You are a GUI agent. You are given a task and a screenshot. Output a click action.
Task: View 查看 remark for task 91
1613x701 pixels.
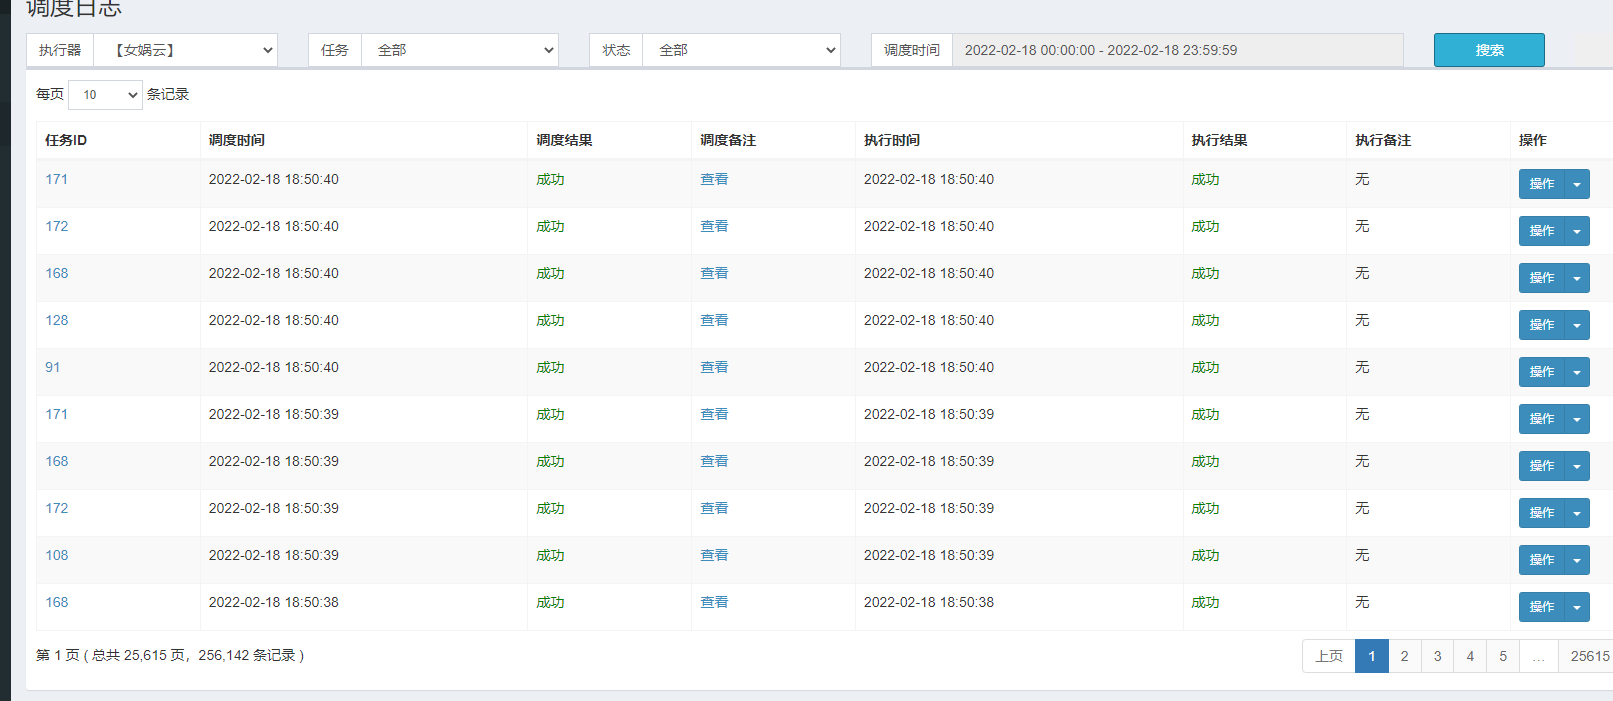(x=714, y=367)
